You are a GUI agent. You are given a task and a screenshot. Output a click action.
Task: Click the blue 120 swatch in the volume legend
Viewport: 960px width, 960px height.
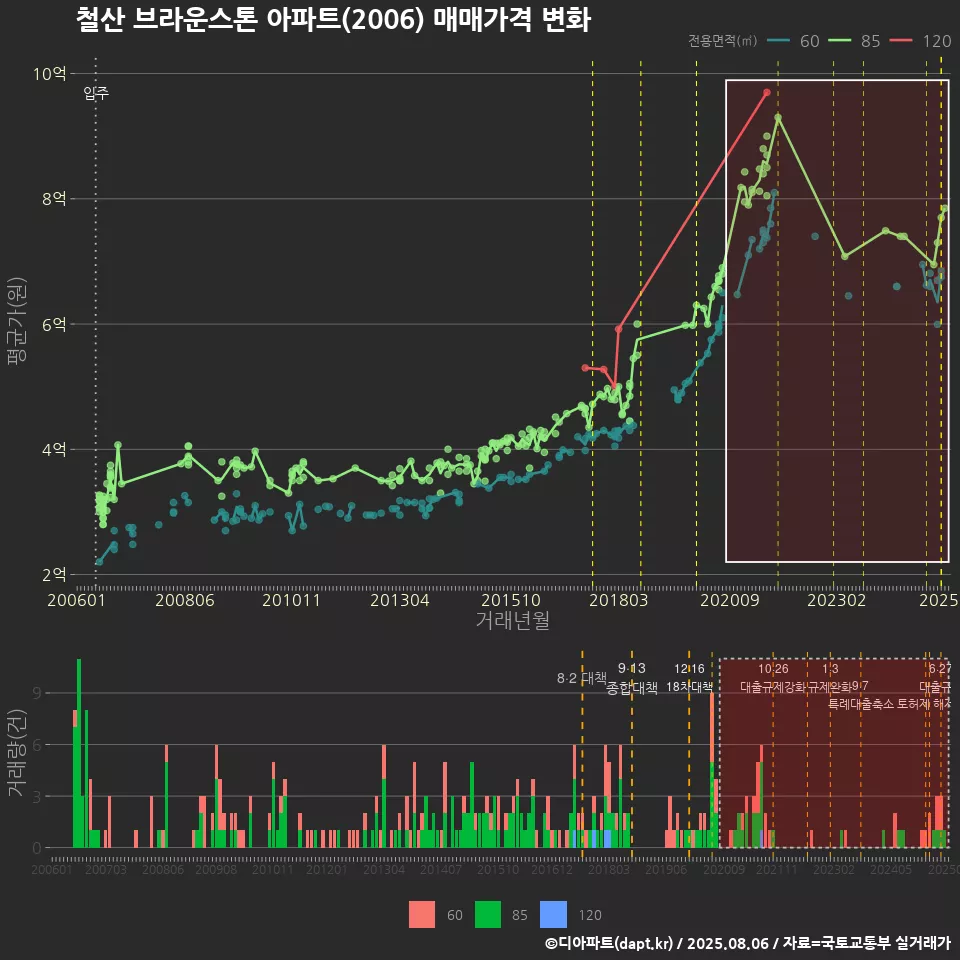(553, 915)
